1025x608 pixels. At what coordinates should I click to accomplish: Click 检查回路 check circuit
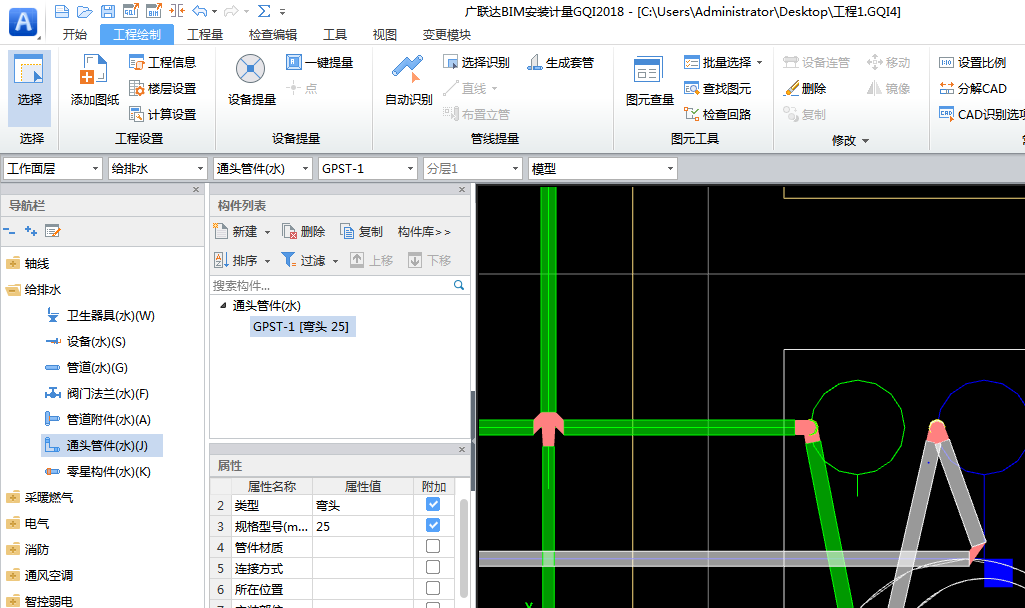coord(718,114)
